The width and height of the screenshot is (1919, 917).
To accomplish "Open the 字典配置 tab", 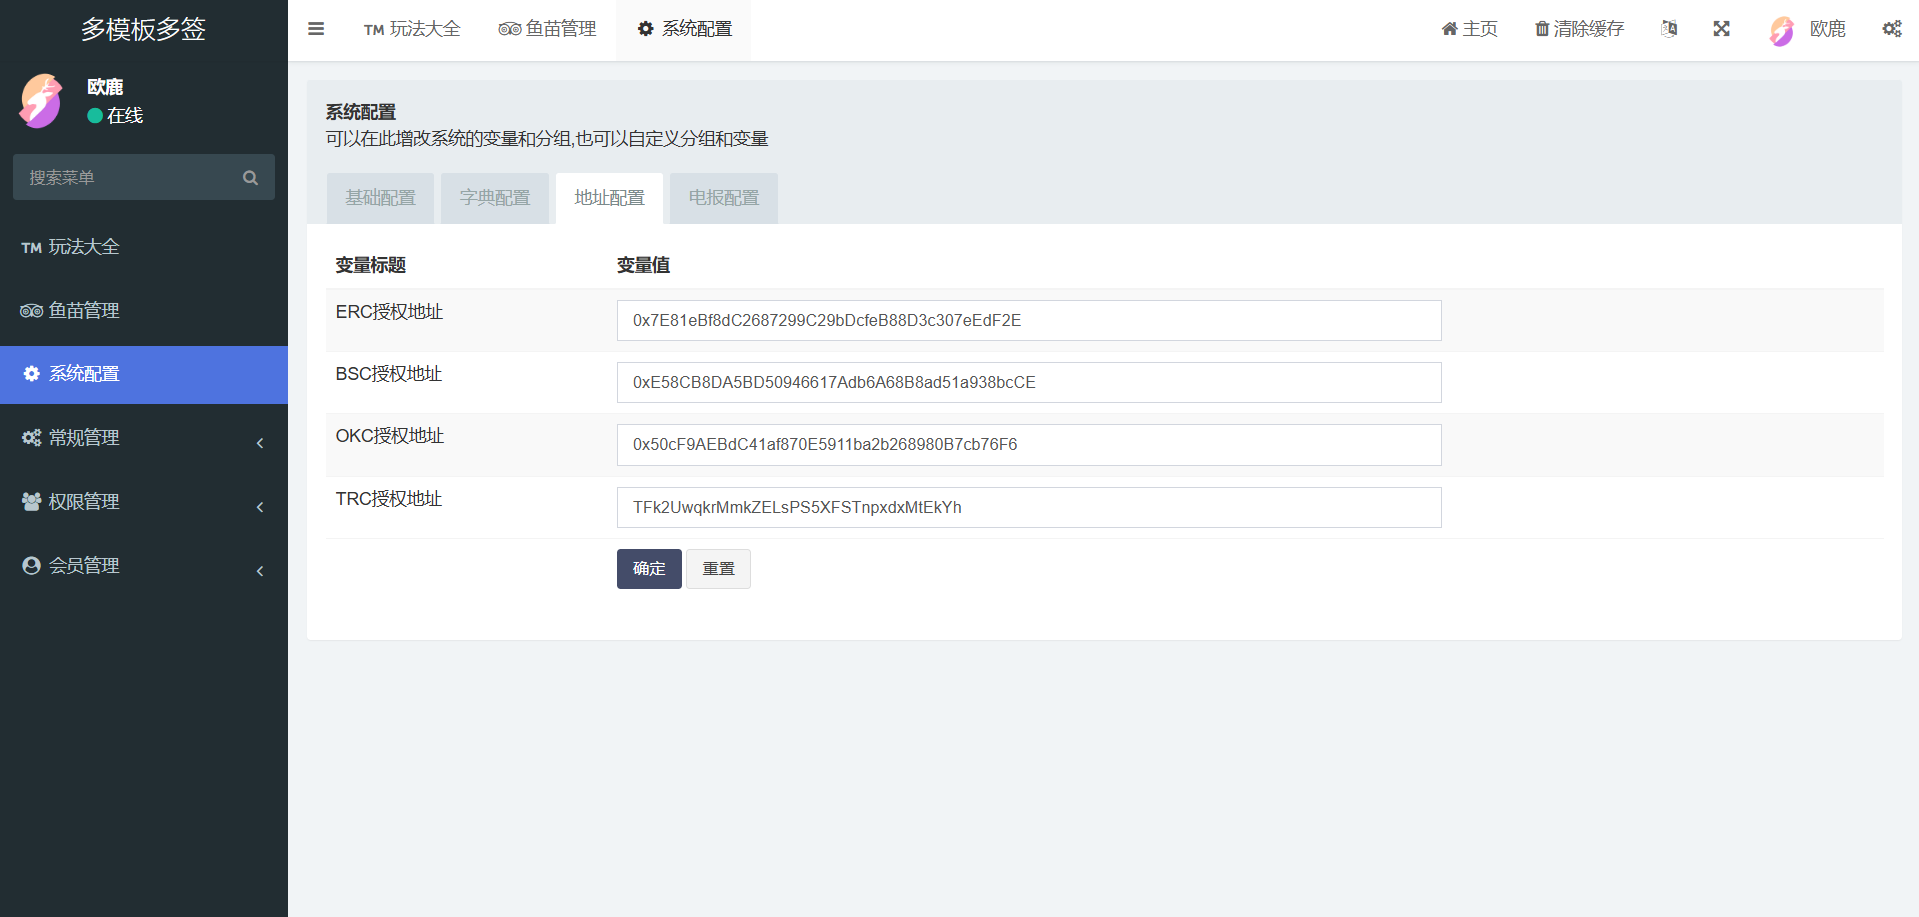I will tap(495, 198).
